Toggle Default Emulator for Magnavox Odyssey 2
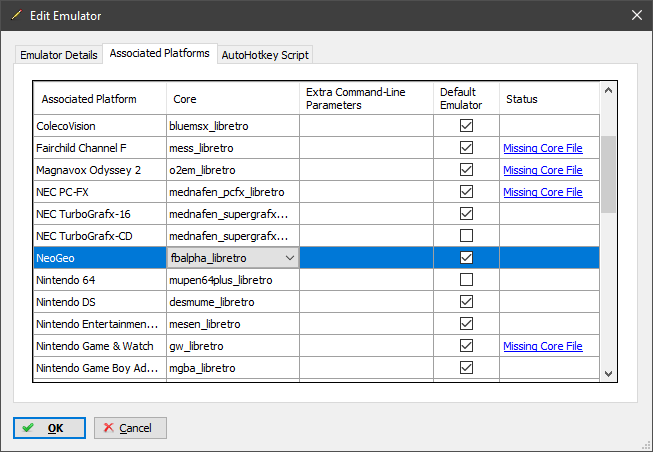 466,170
